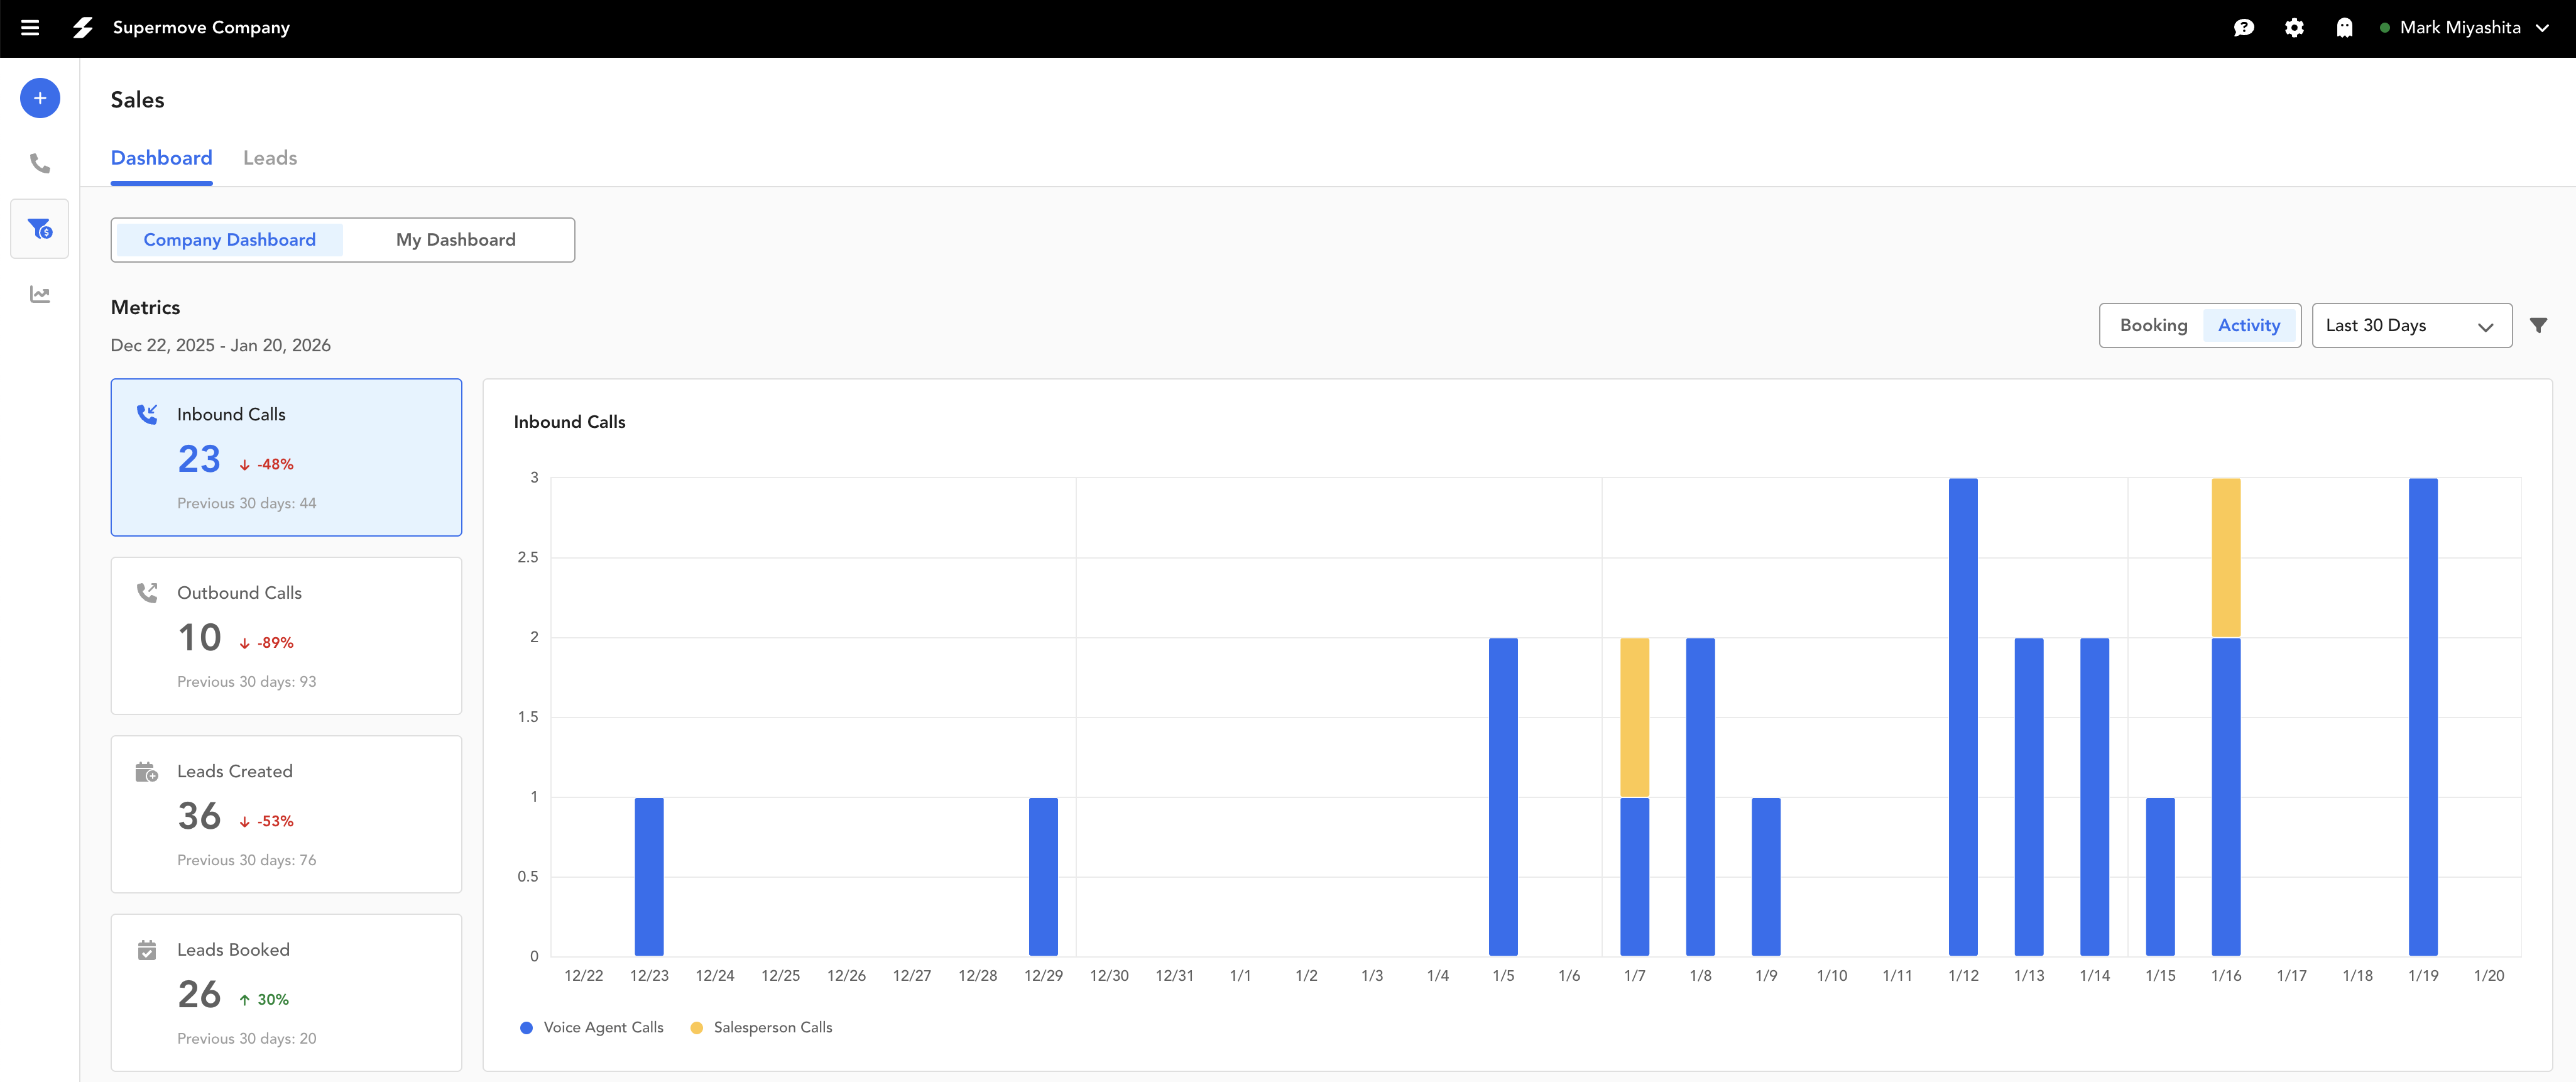Open the metrics filter funnel icon
This screenshot has height=1082, width=2576.
click(x=2538, y=325)
